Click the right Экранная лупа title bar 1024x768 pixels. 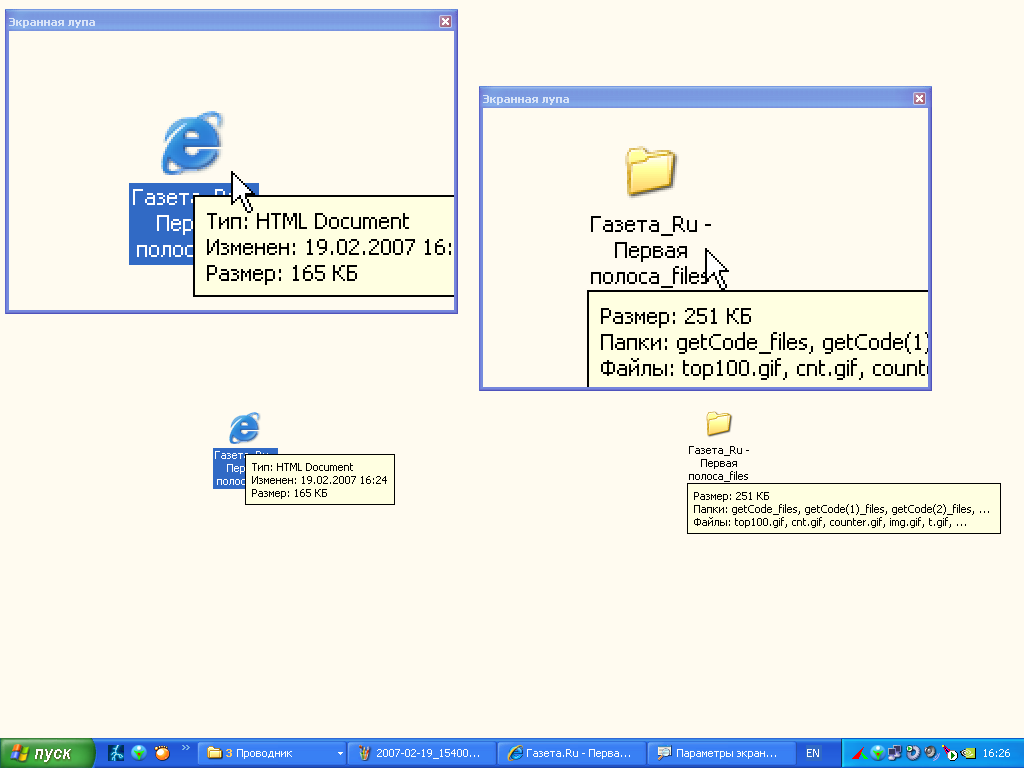(x=700, y=99)
